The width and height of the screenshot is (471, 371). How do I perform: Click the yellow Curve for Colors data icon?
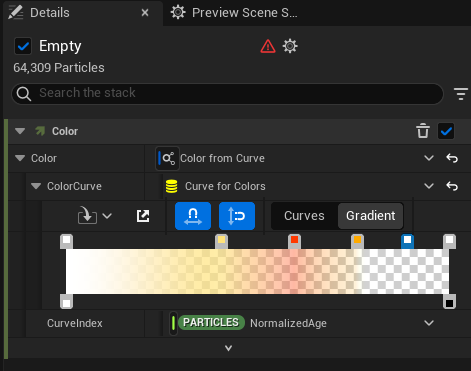tap(171, 186)
